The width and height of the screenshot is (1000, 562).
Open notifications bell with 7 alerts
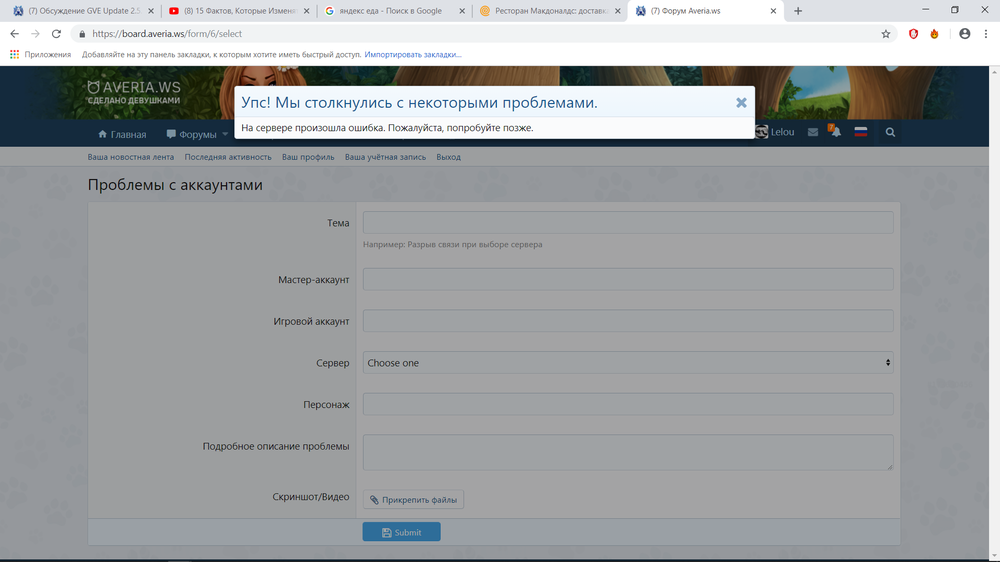point(835,132)
